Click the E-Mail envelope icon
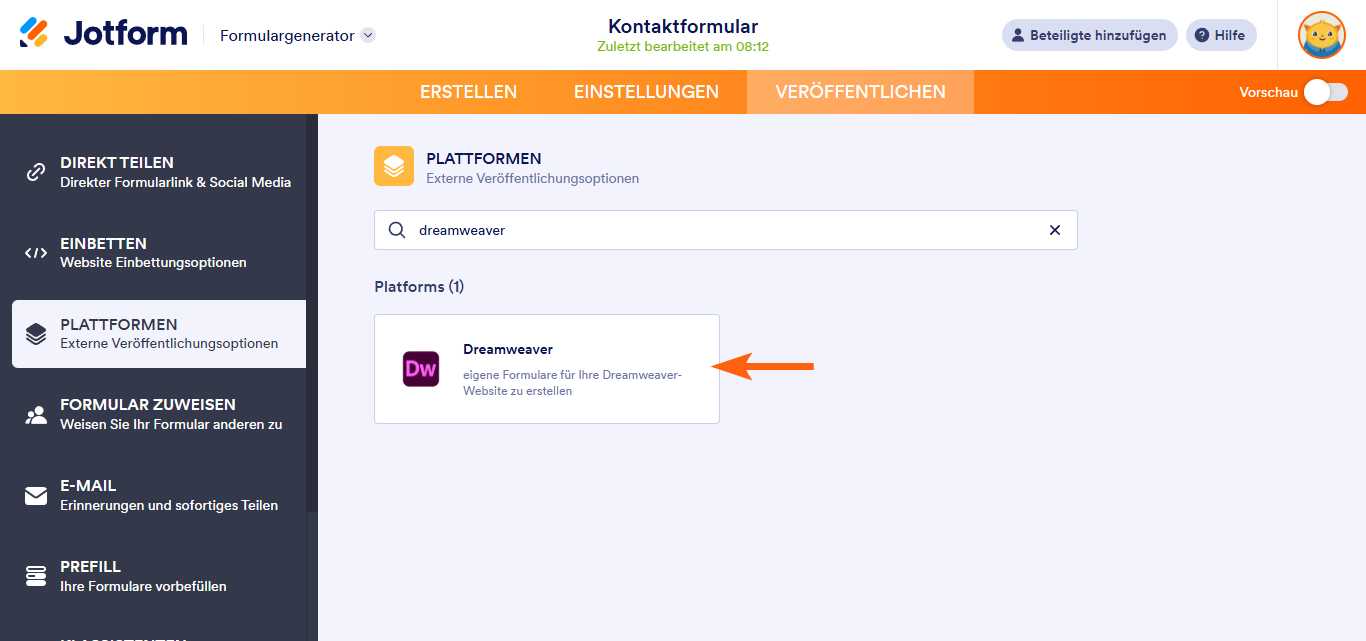Screen dimensions: 1366x641 [36, 496]
